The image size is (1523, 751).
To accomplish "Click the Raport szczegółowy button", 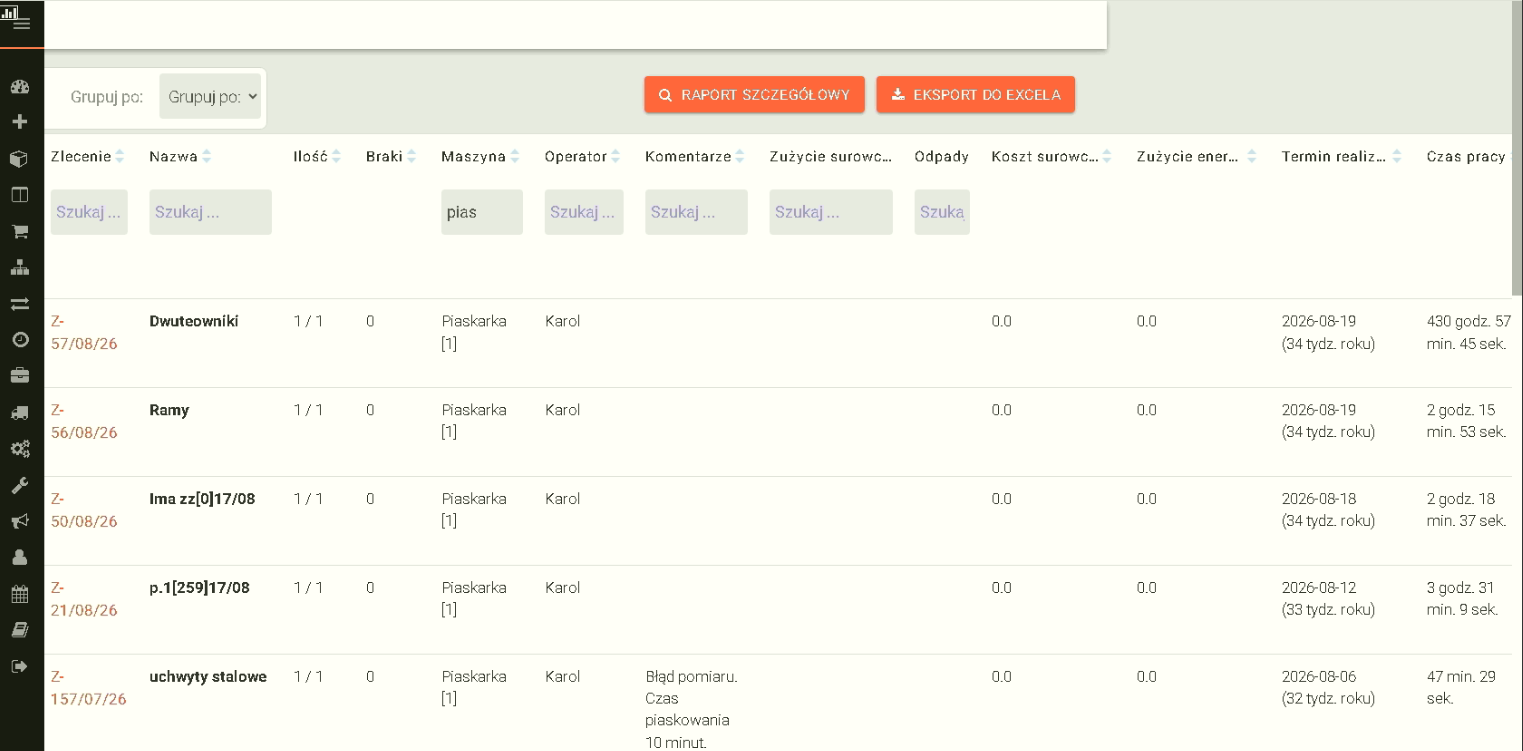I will [754, 95].
